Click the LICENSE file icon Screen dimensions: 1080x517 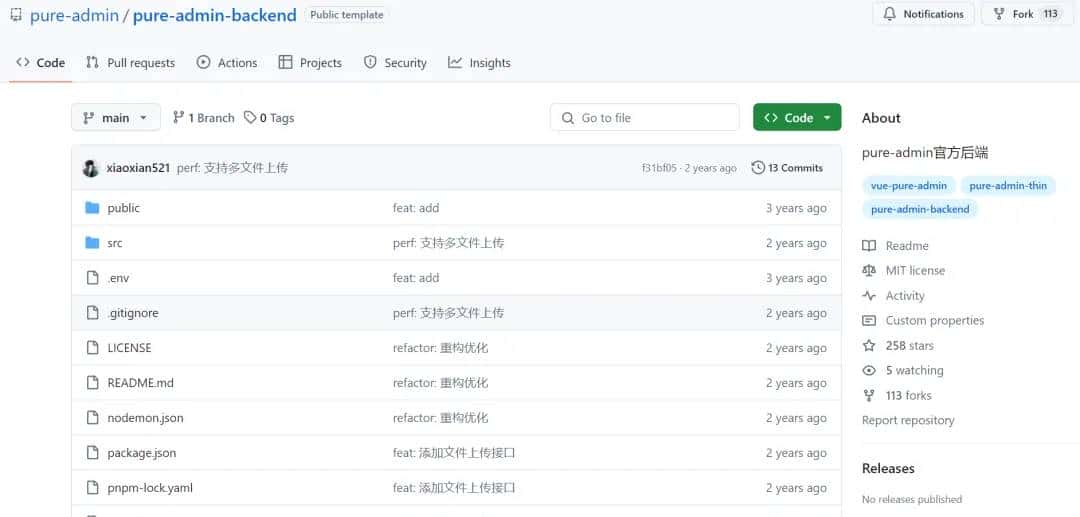pyautogui.click(x=92, y=348)
